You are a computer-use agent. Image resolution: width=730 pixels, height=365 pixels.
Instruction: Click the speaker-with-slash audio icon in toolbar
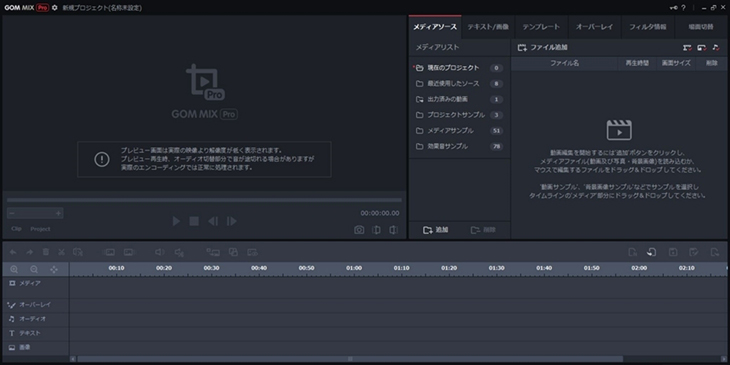[x=179, y=252]
